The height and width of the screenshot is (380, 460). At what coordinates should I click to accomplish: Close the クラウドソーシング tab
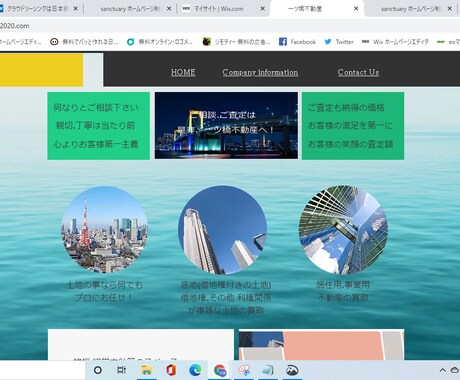76,9
